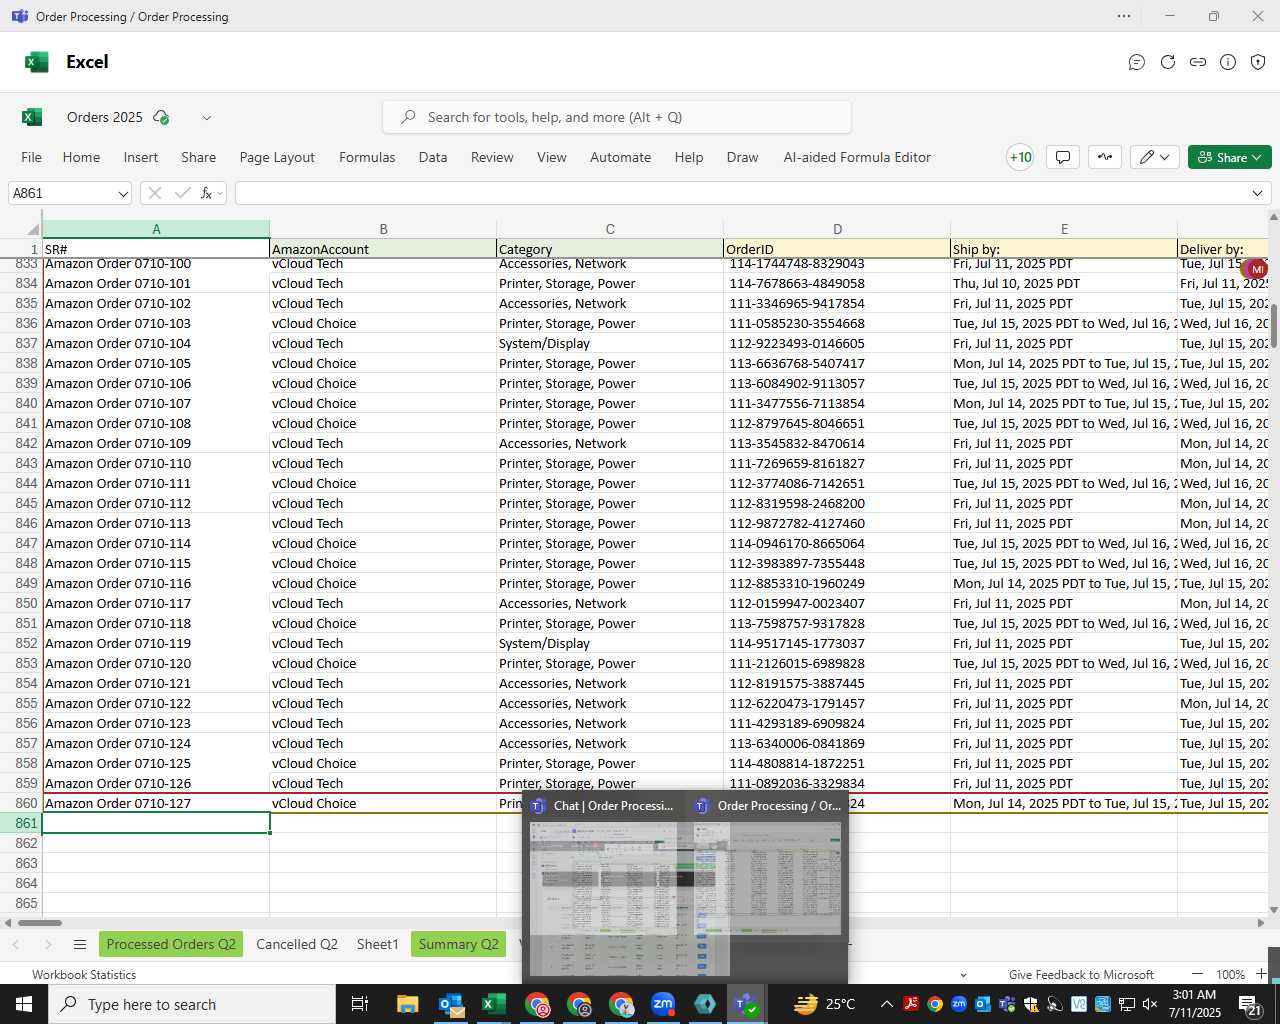Show the +10 collaborators badge

(1020, 157)
